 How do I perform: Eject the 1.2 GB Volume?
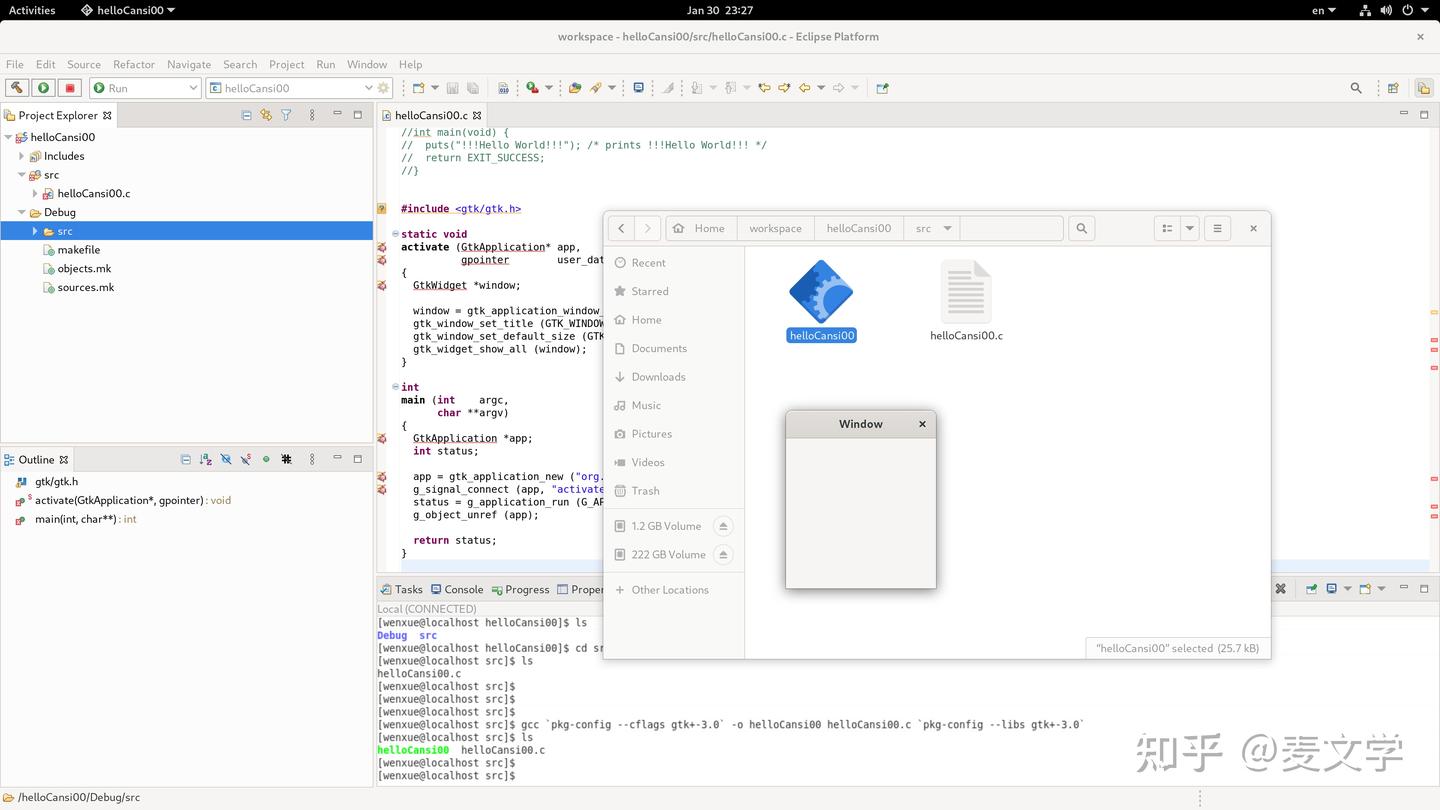click(723, 526)
